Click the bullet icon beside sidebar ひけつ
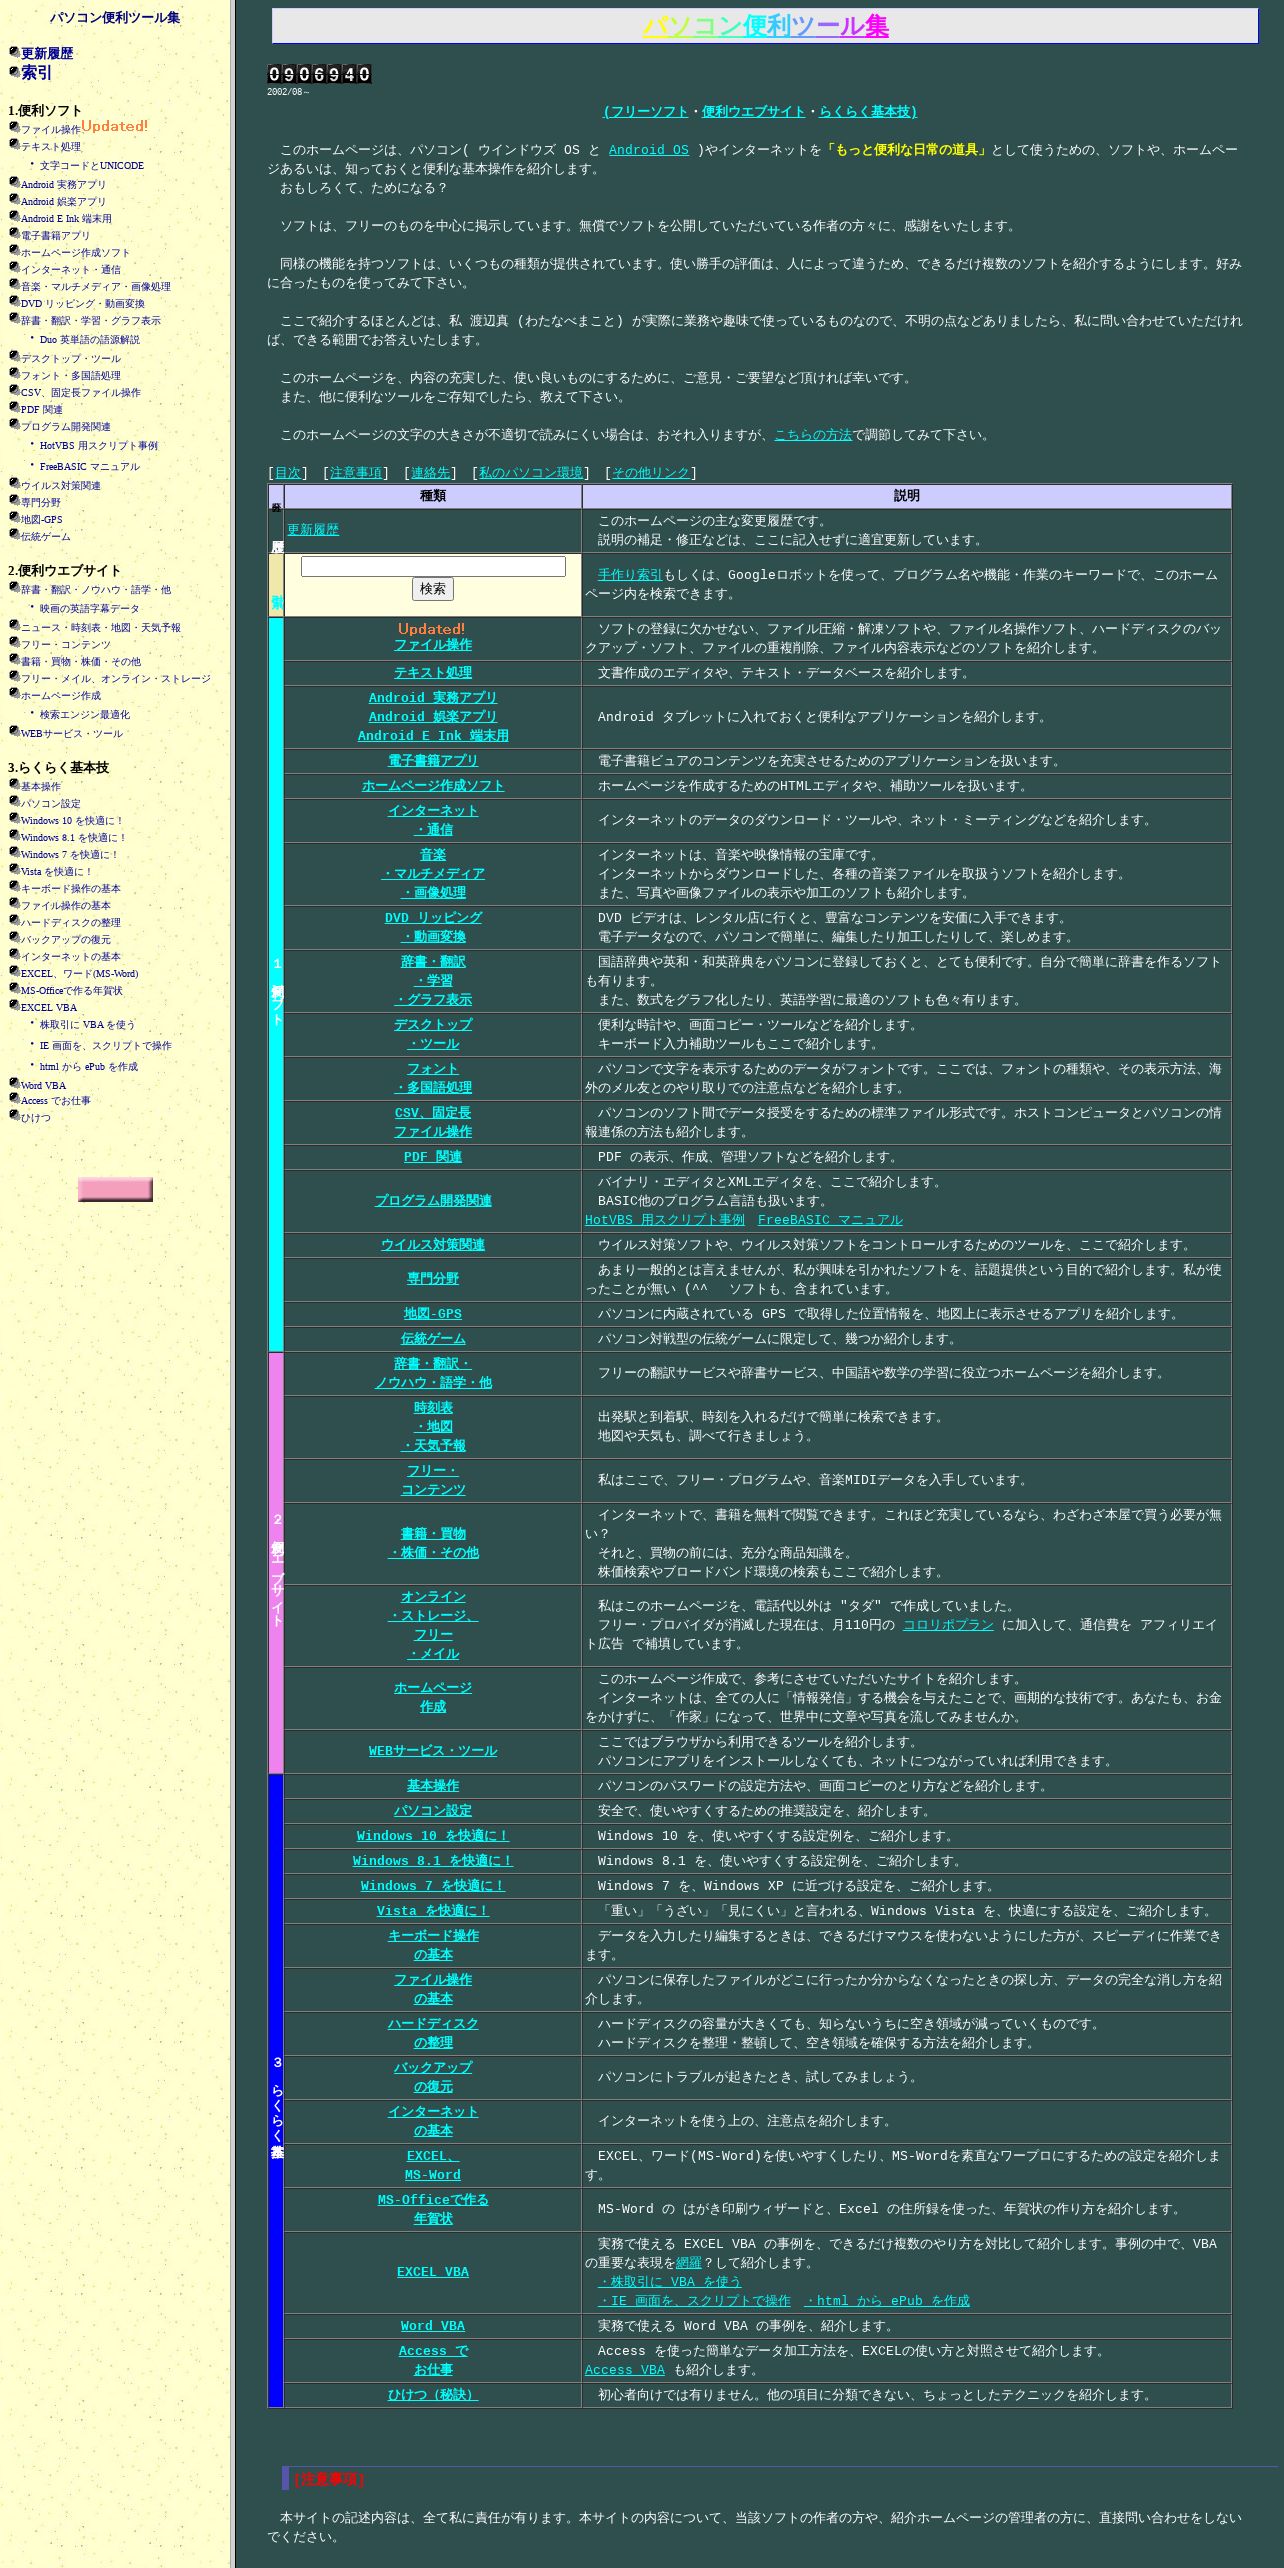1284x2568 pixels. point(14,1115)
